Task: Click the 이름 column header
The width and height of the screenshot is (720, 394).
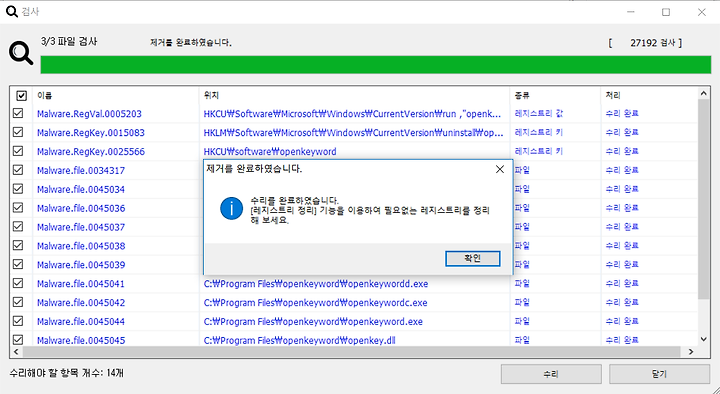Action: 116,96
